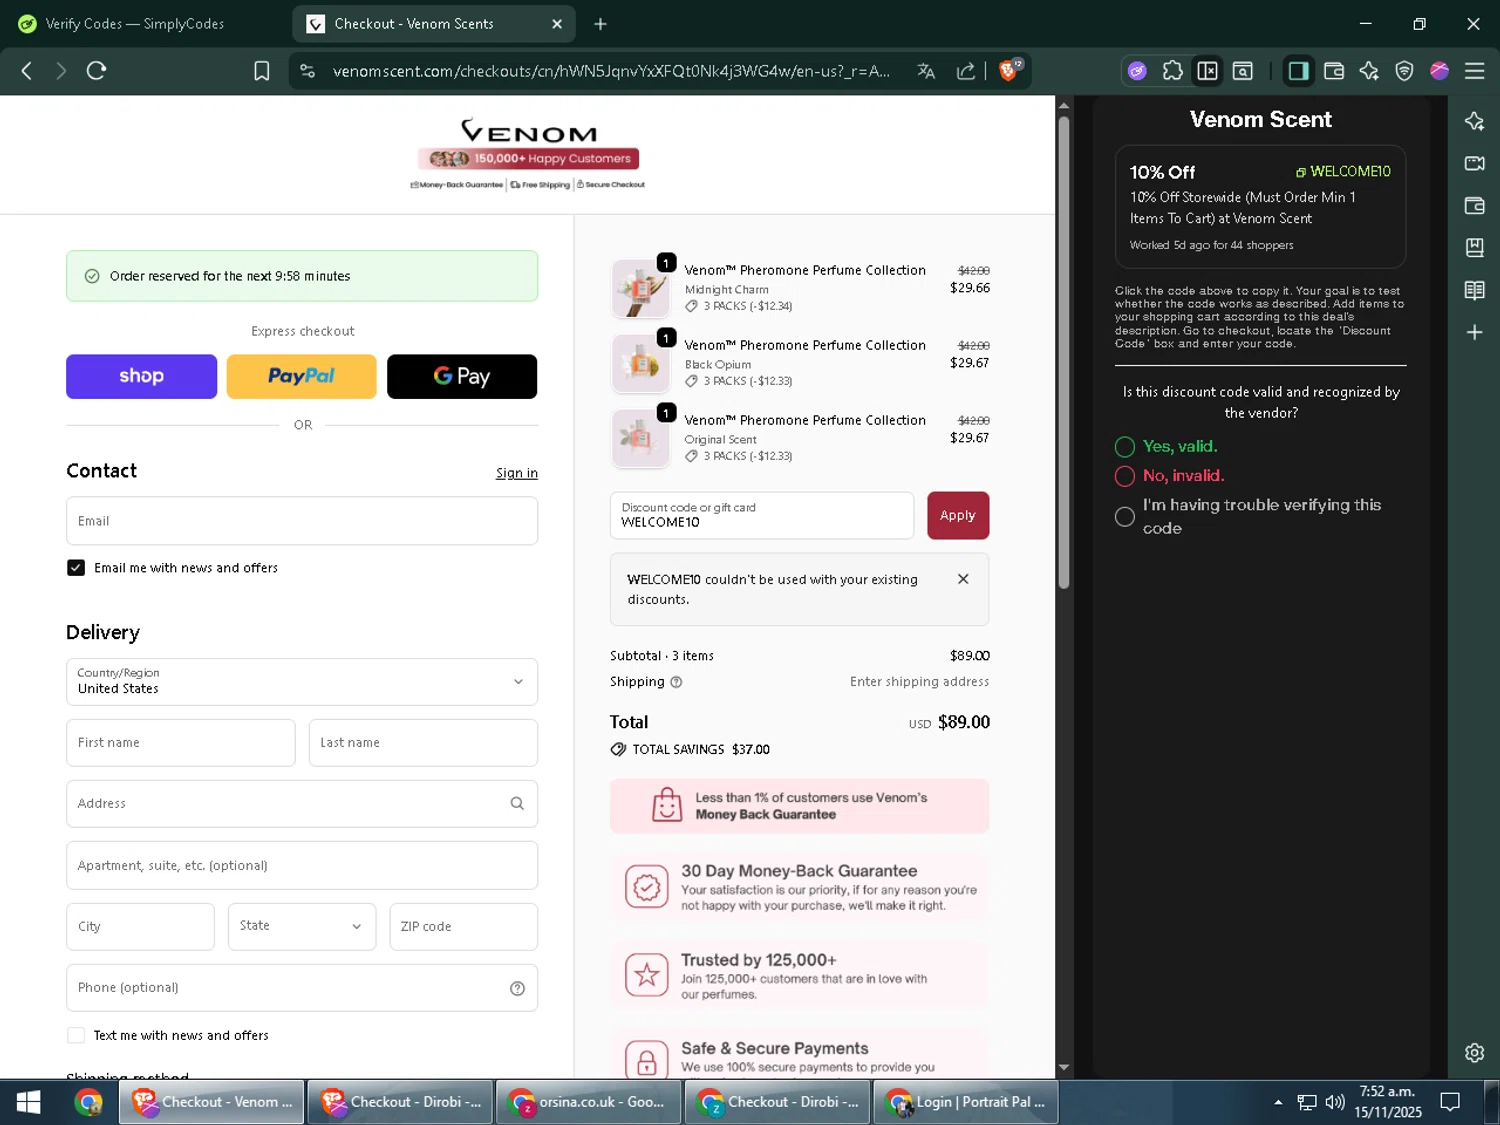Open the State dropdown
Viewport: 1500px width, 1125px height.
click(302, 927)
